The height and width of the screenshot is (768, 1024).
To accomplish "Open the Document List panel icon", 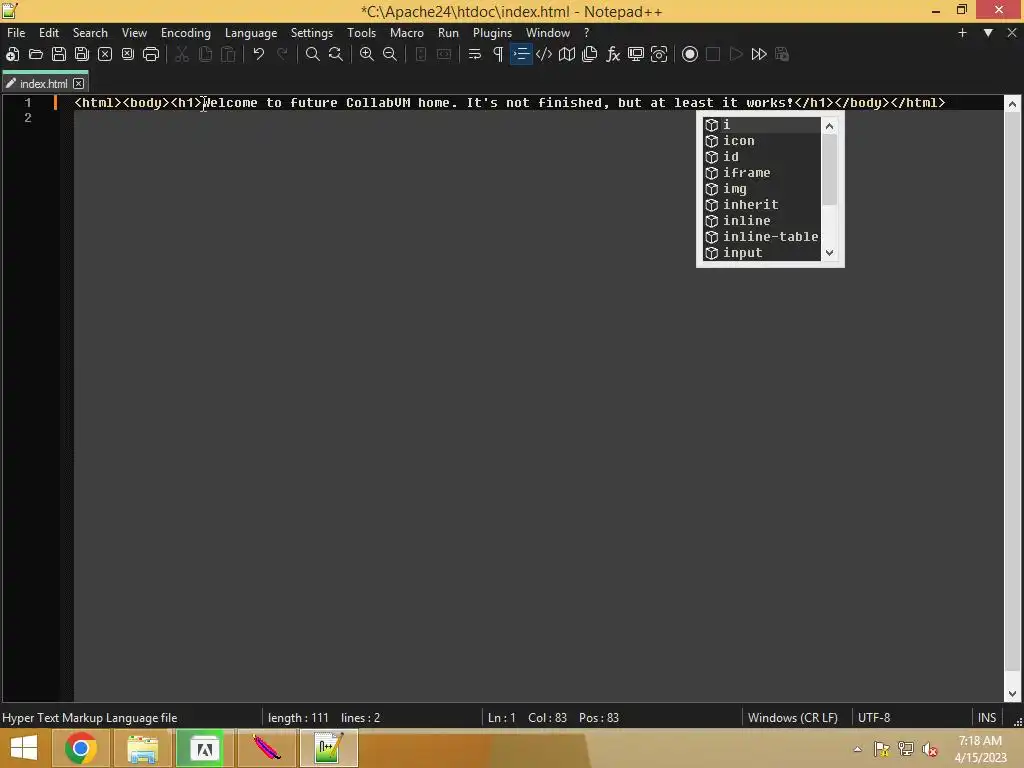I will 590,54.
